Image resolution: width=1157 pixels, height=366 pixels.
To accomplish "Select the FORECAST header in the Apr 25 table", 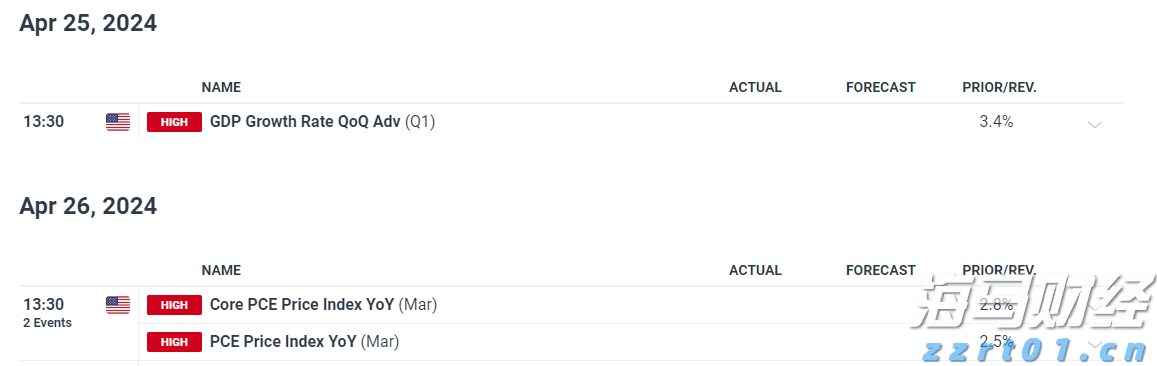I will tap(880, 87).
